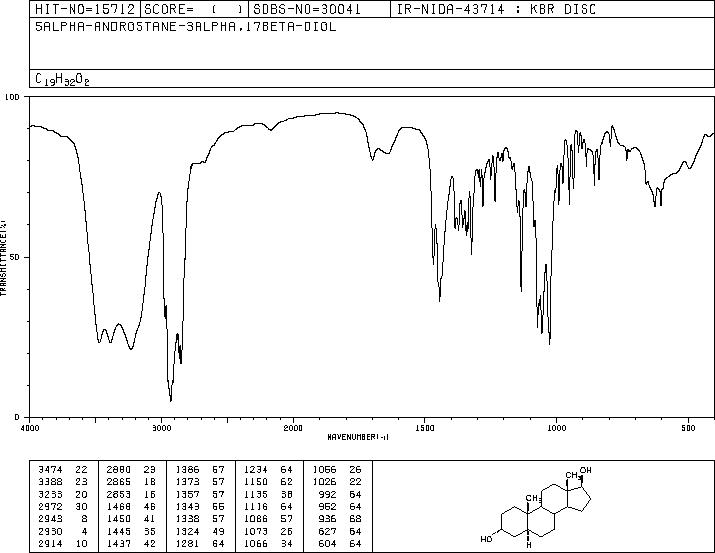Select peak value 1357 in the table
This screenshot has height=553, width=715.
(x=187, y=494)
